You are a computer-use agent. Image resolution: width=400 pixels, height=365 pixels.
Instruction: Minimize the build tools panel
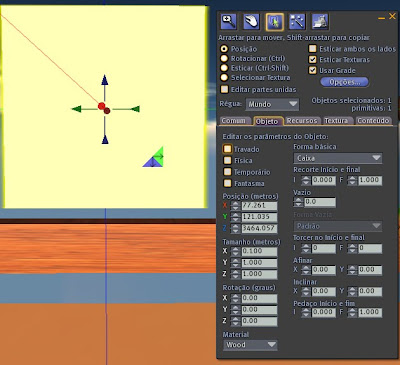coord(382,18)
